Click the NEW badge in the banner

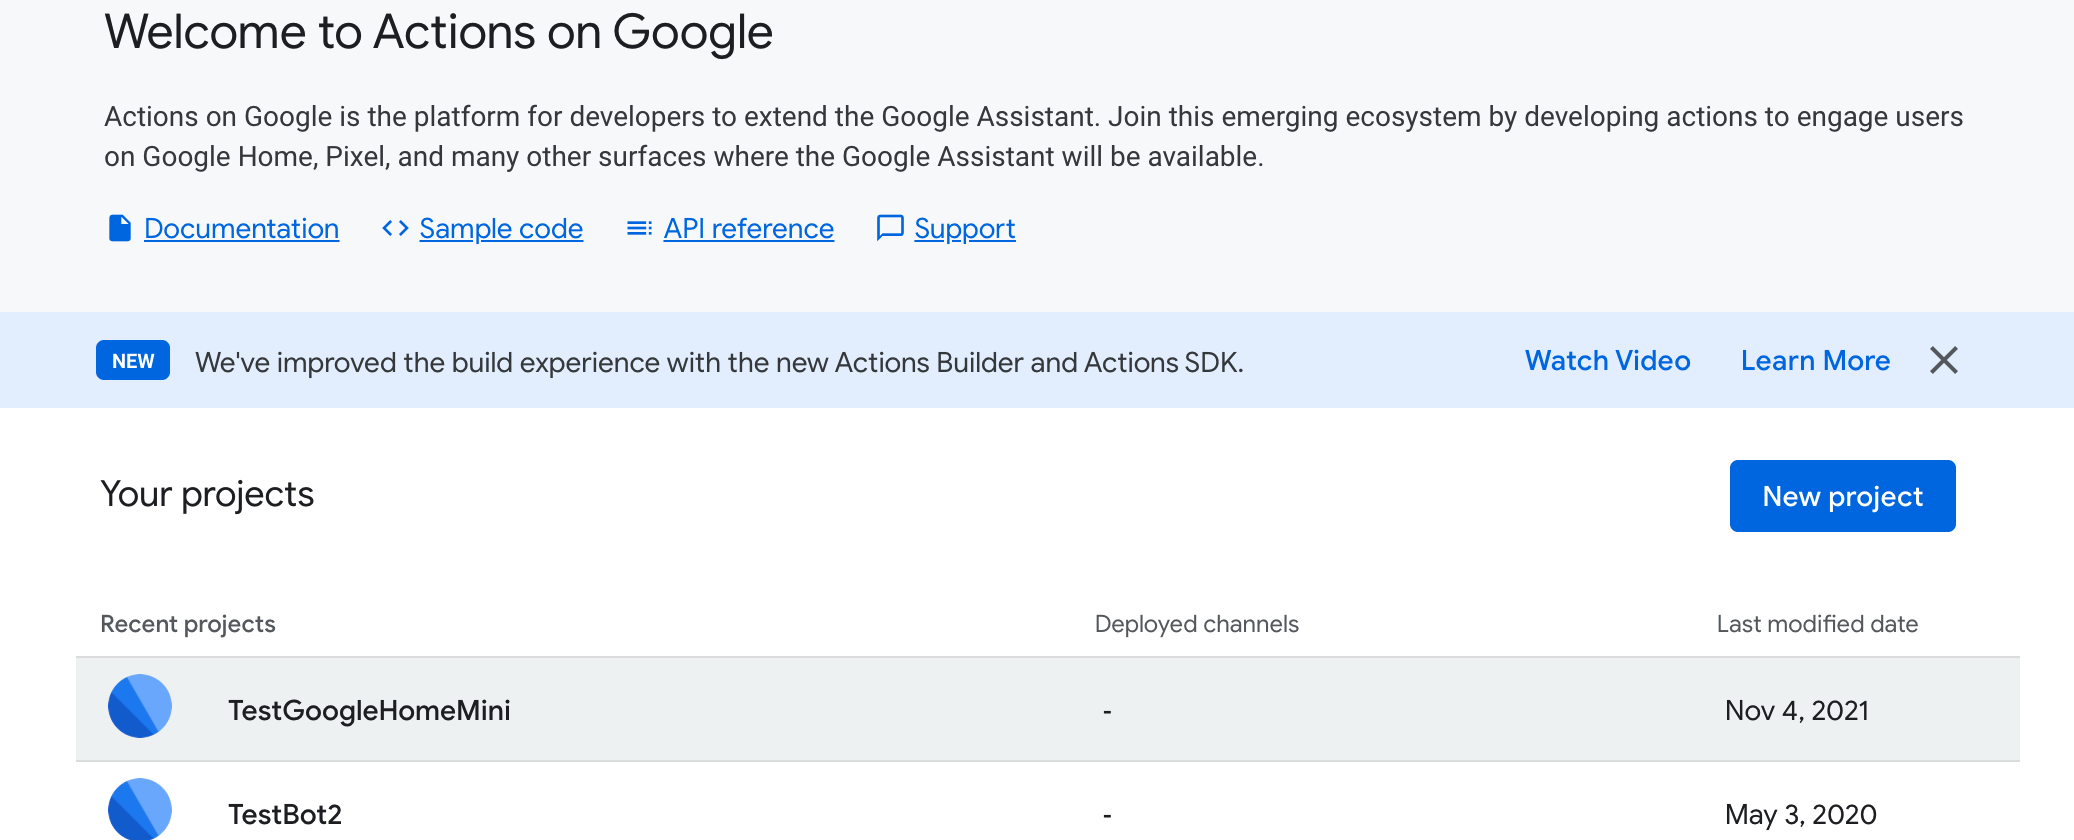coord(132,360)
